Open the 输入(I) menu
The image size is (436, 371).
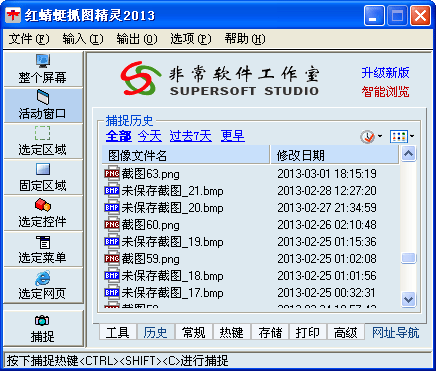point(83,39)
